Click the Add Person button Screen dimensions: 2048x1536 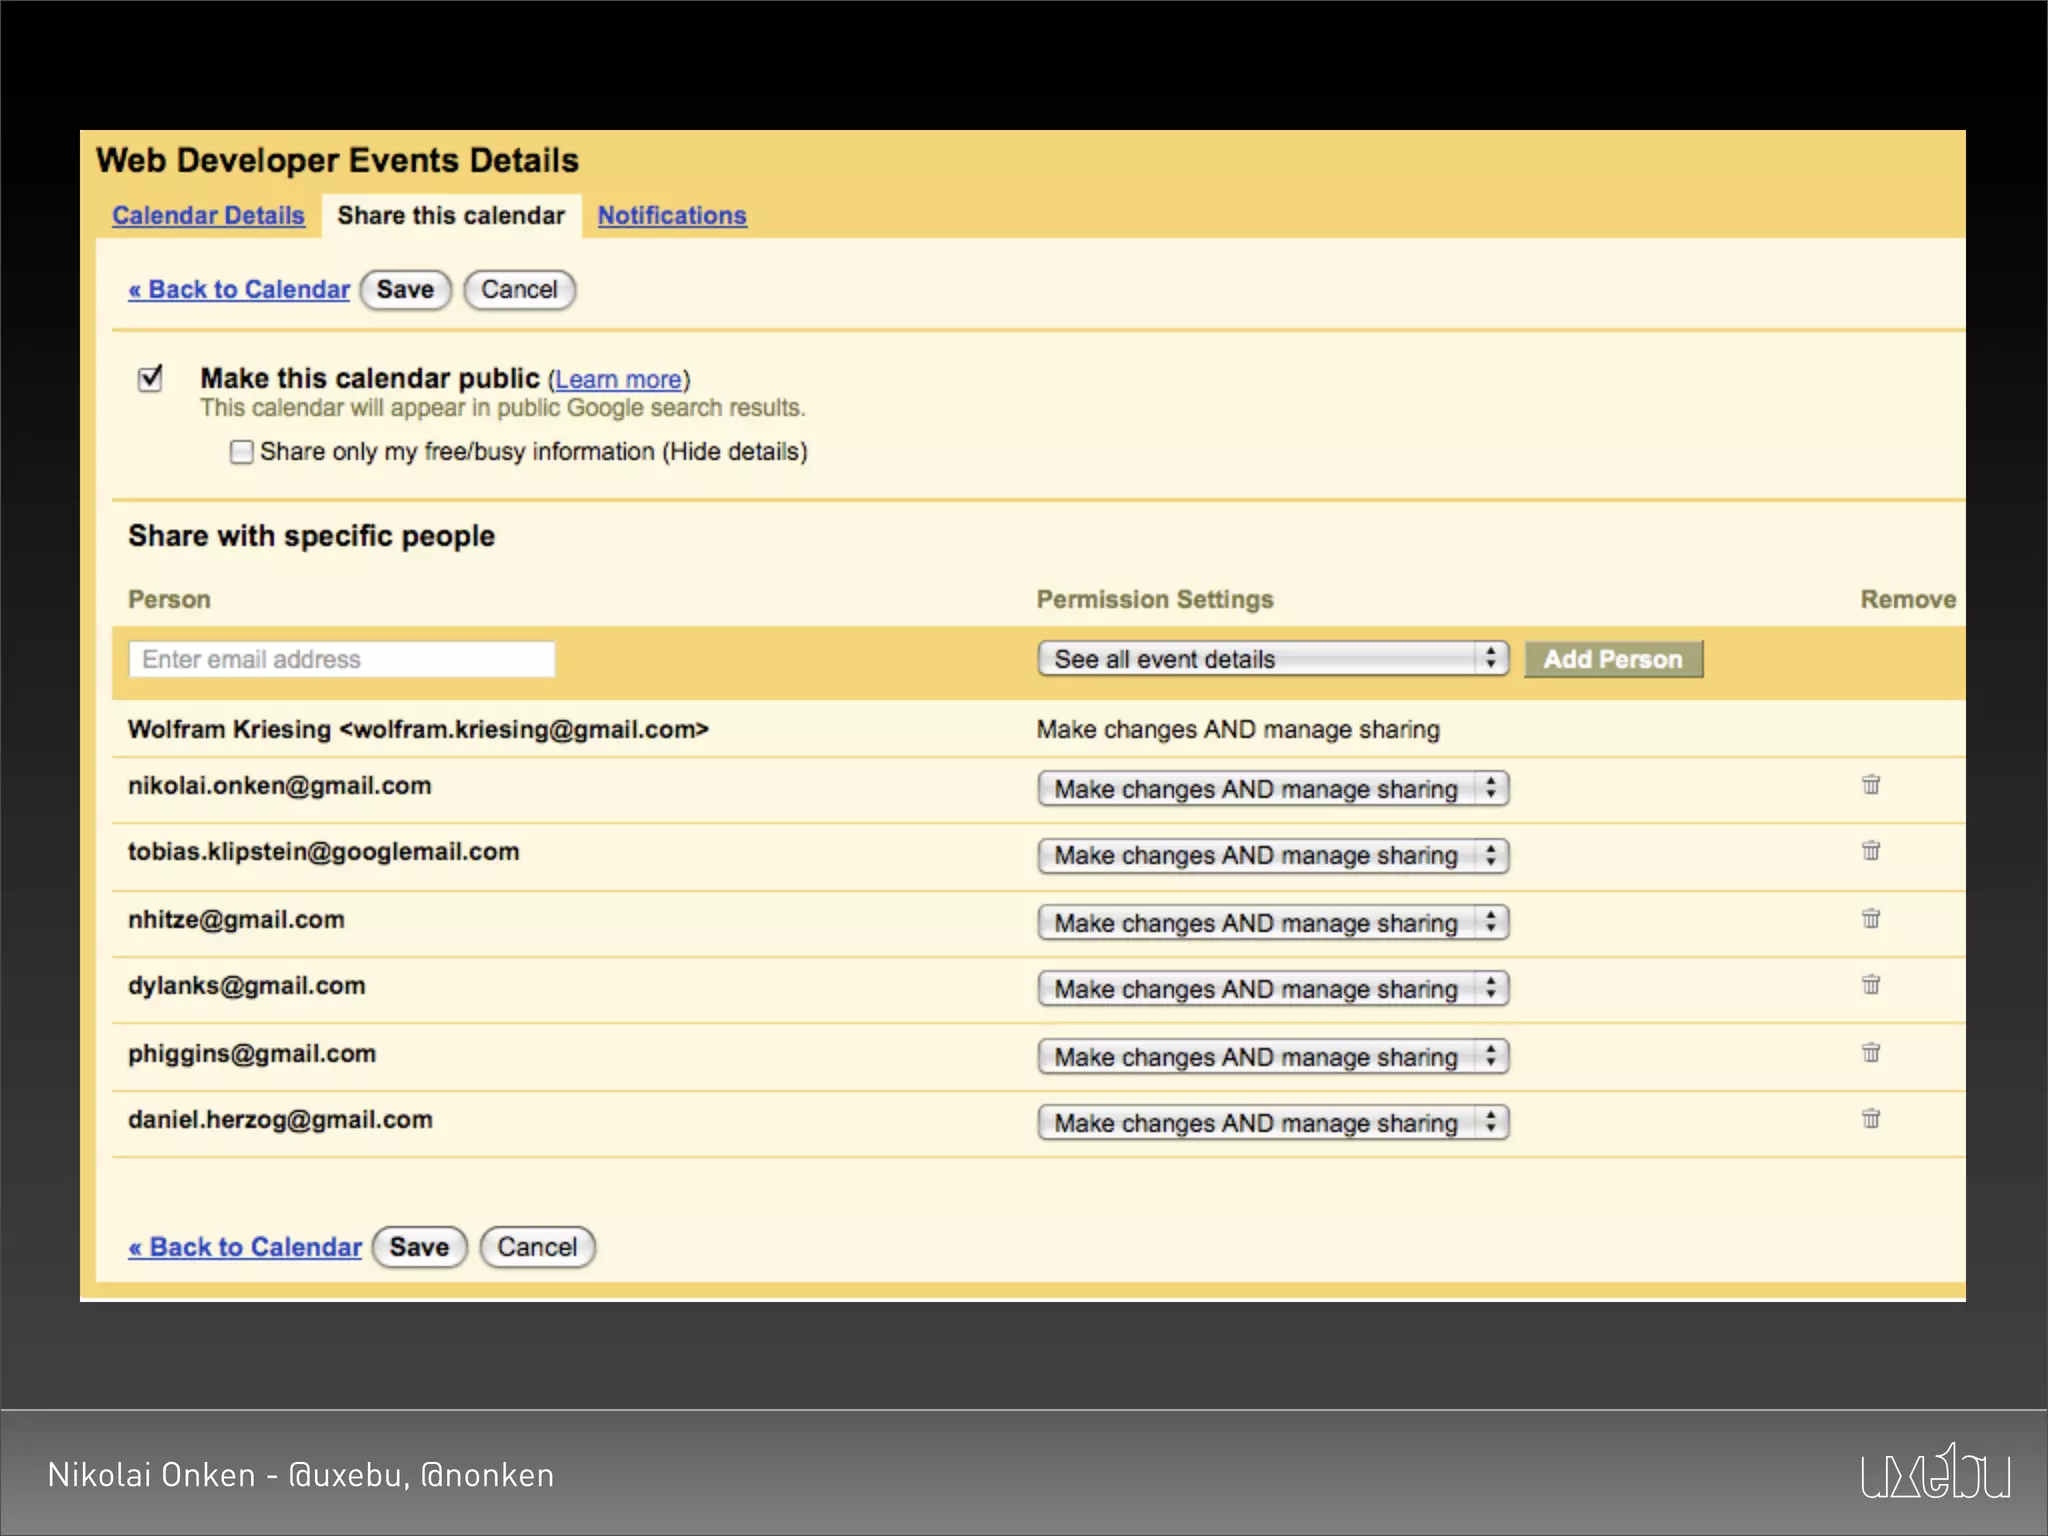1612,659
